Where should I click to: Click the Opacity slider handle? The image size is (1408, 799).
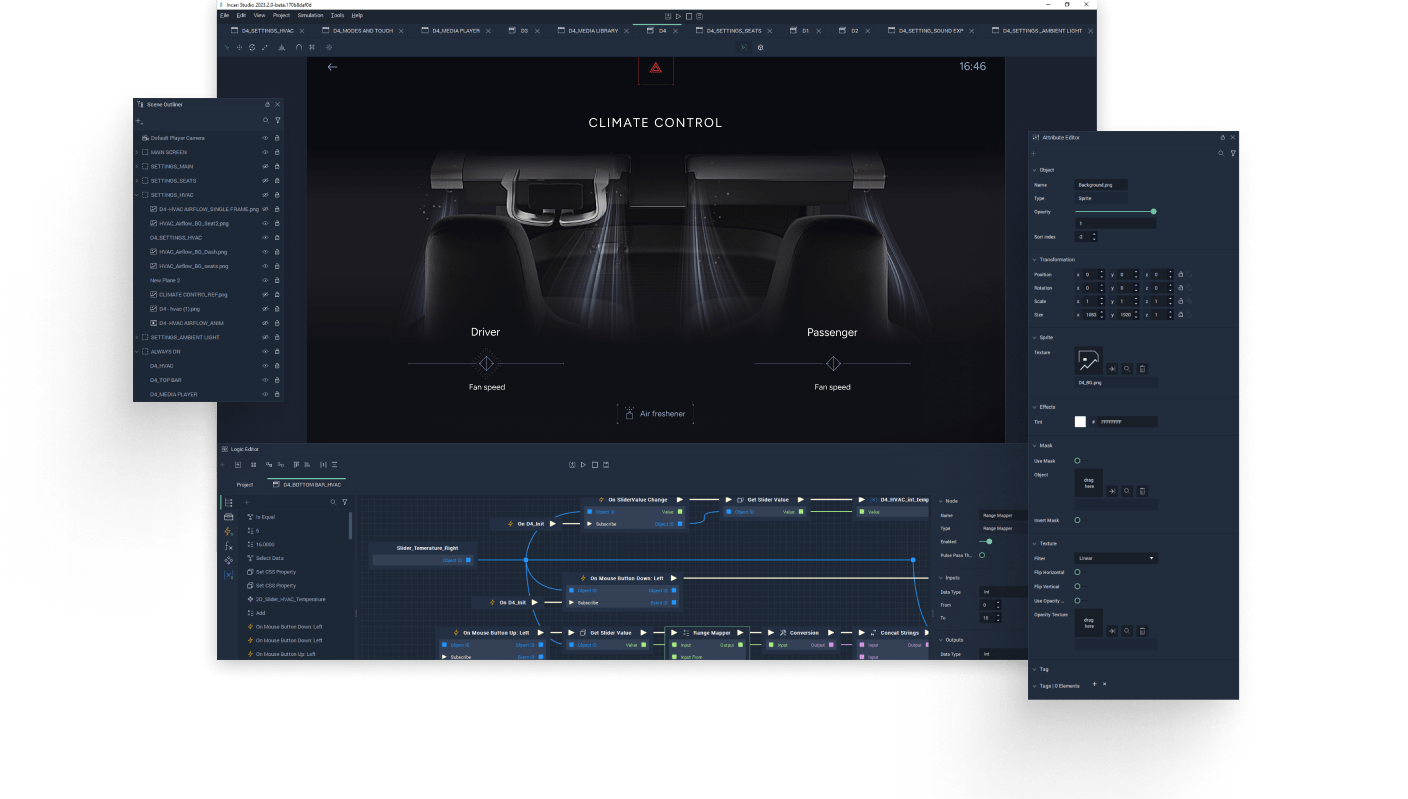click(1153, 212)
